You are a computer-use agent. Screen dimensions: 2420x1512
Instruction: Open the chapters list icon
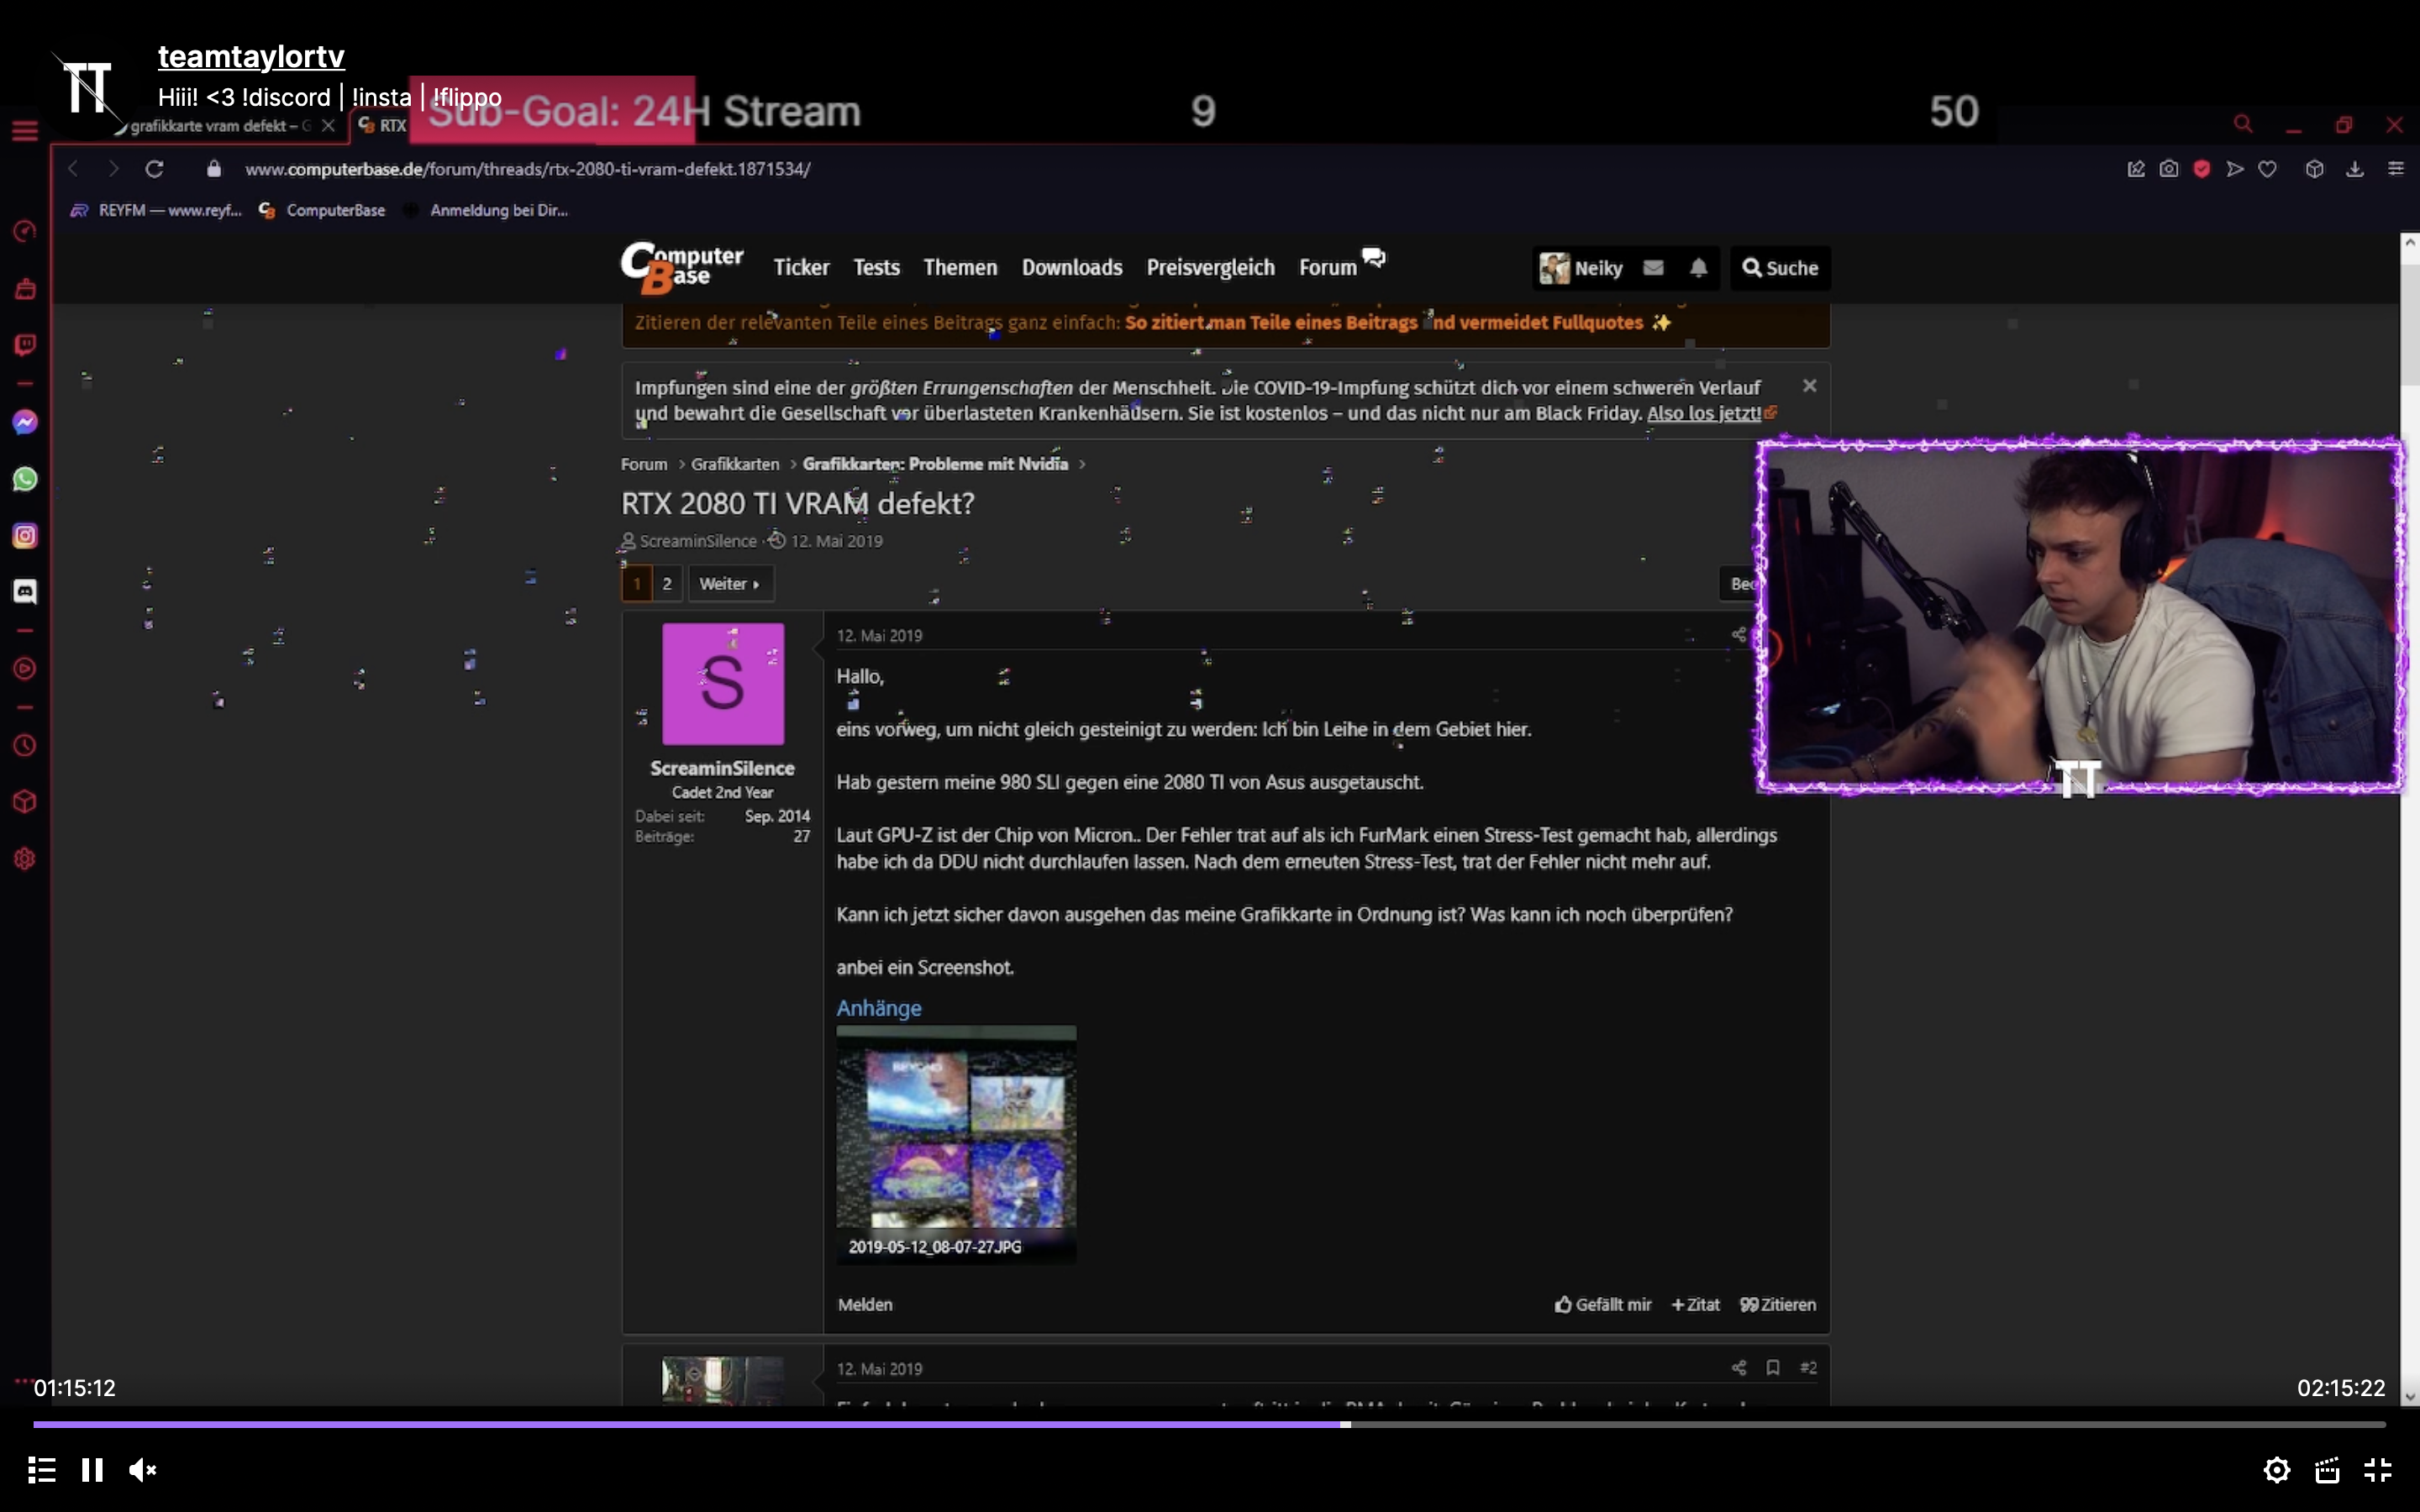click(x=41, y=1469)
